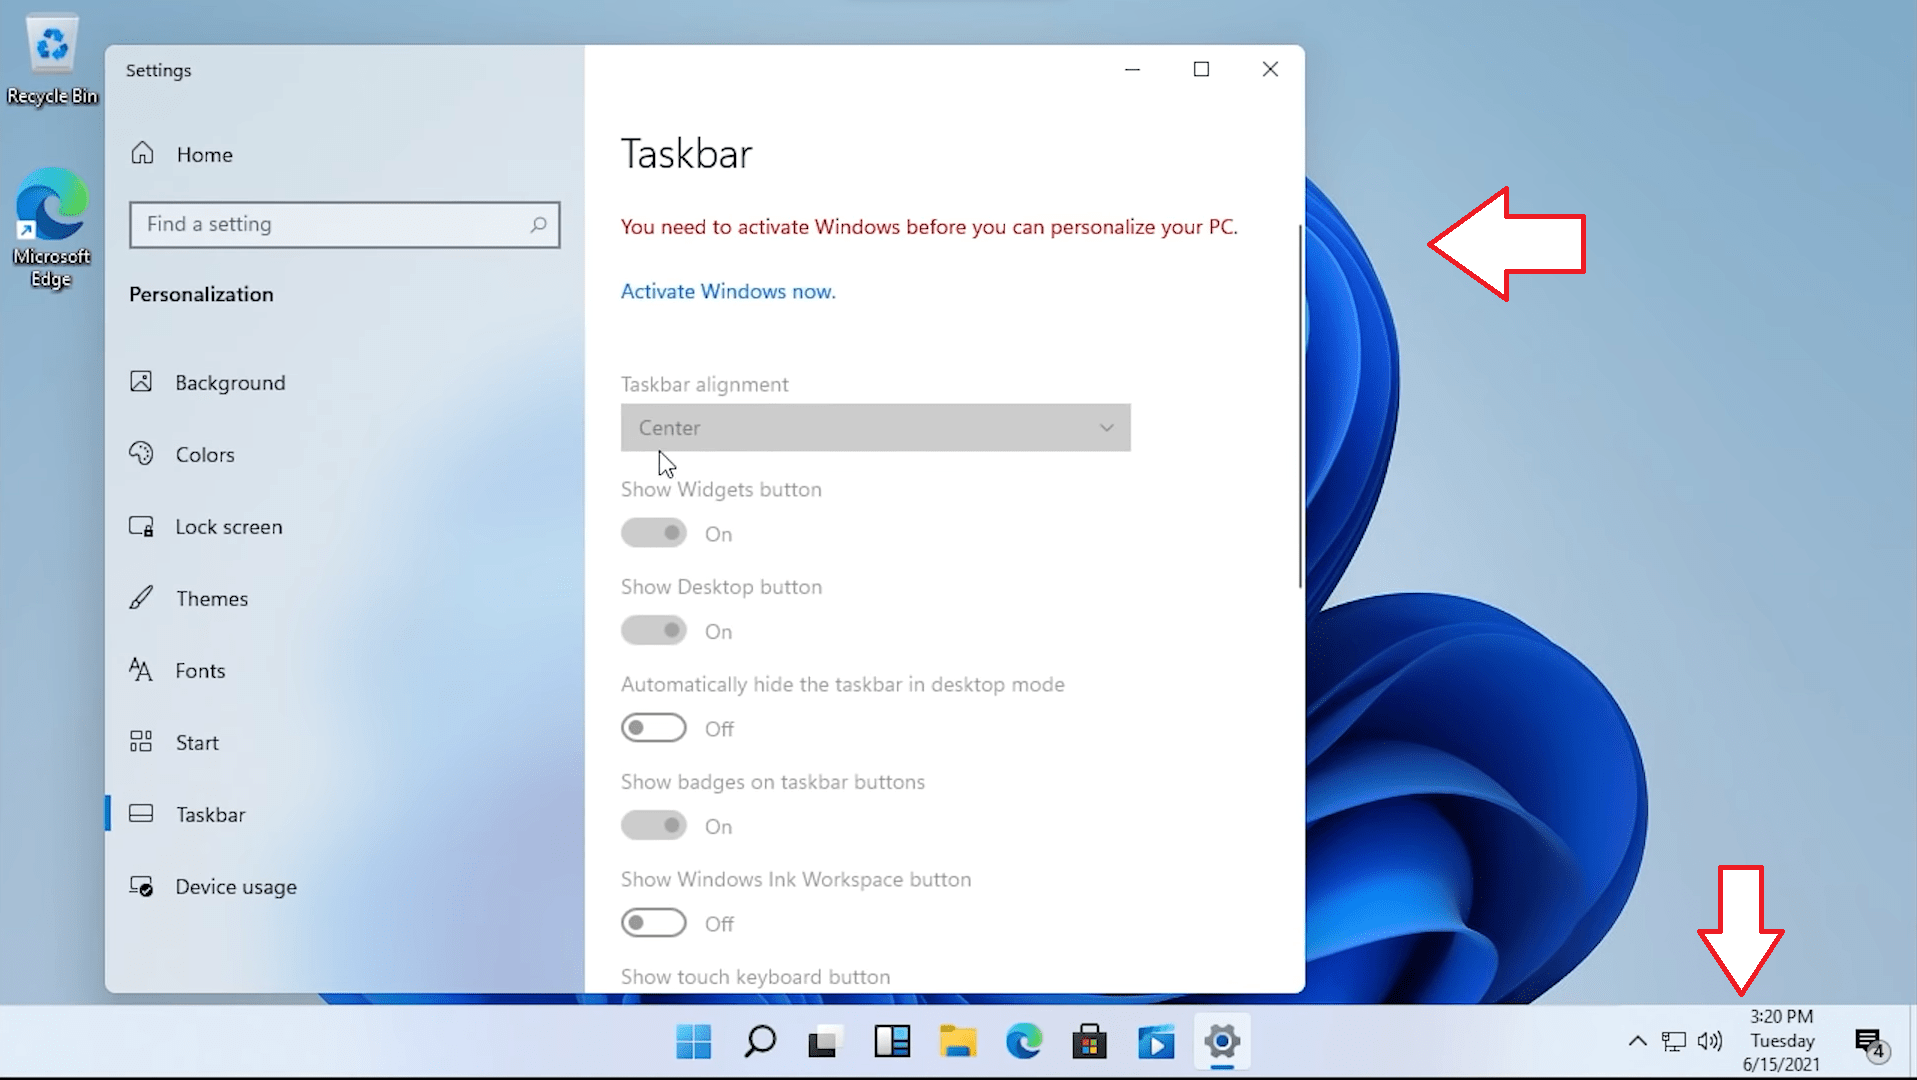Screen dimensions: 1917x1080
Task: Toggle Show Widgets button switch
Action: coord(654,533)
